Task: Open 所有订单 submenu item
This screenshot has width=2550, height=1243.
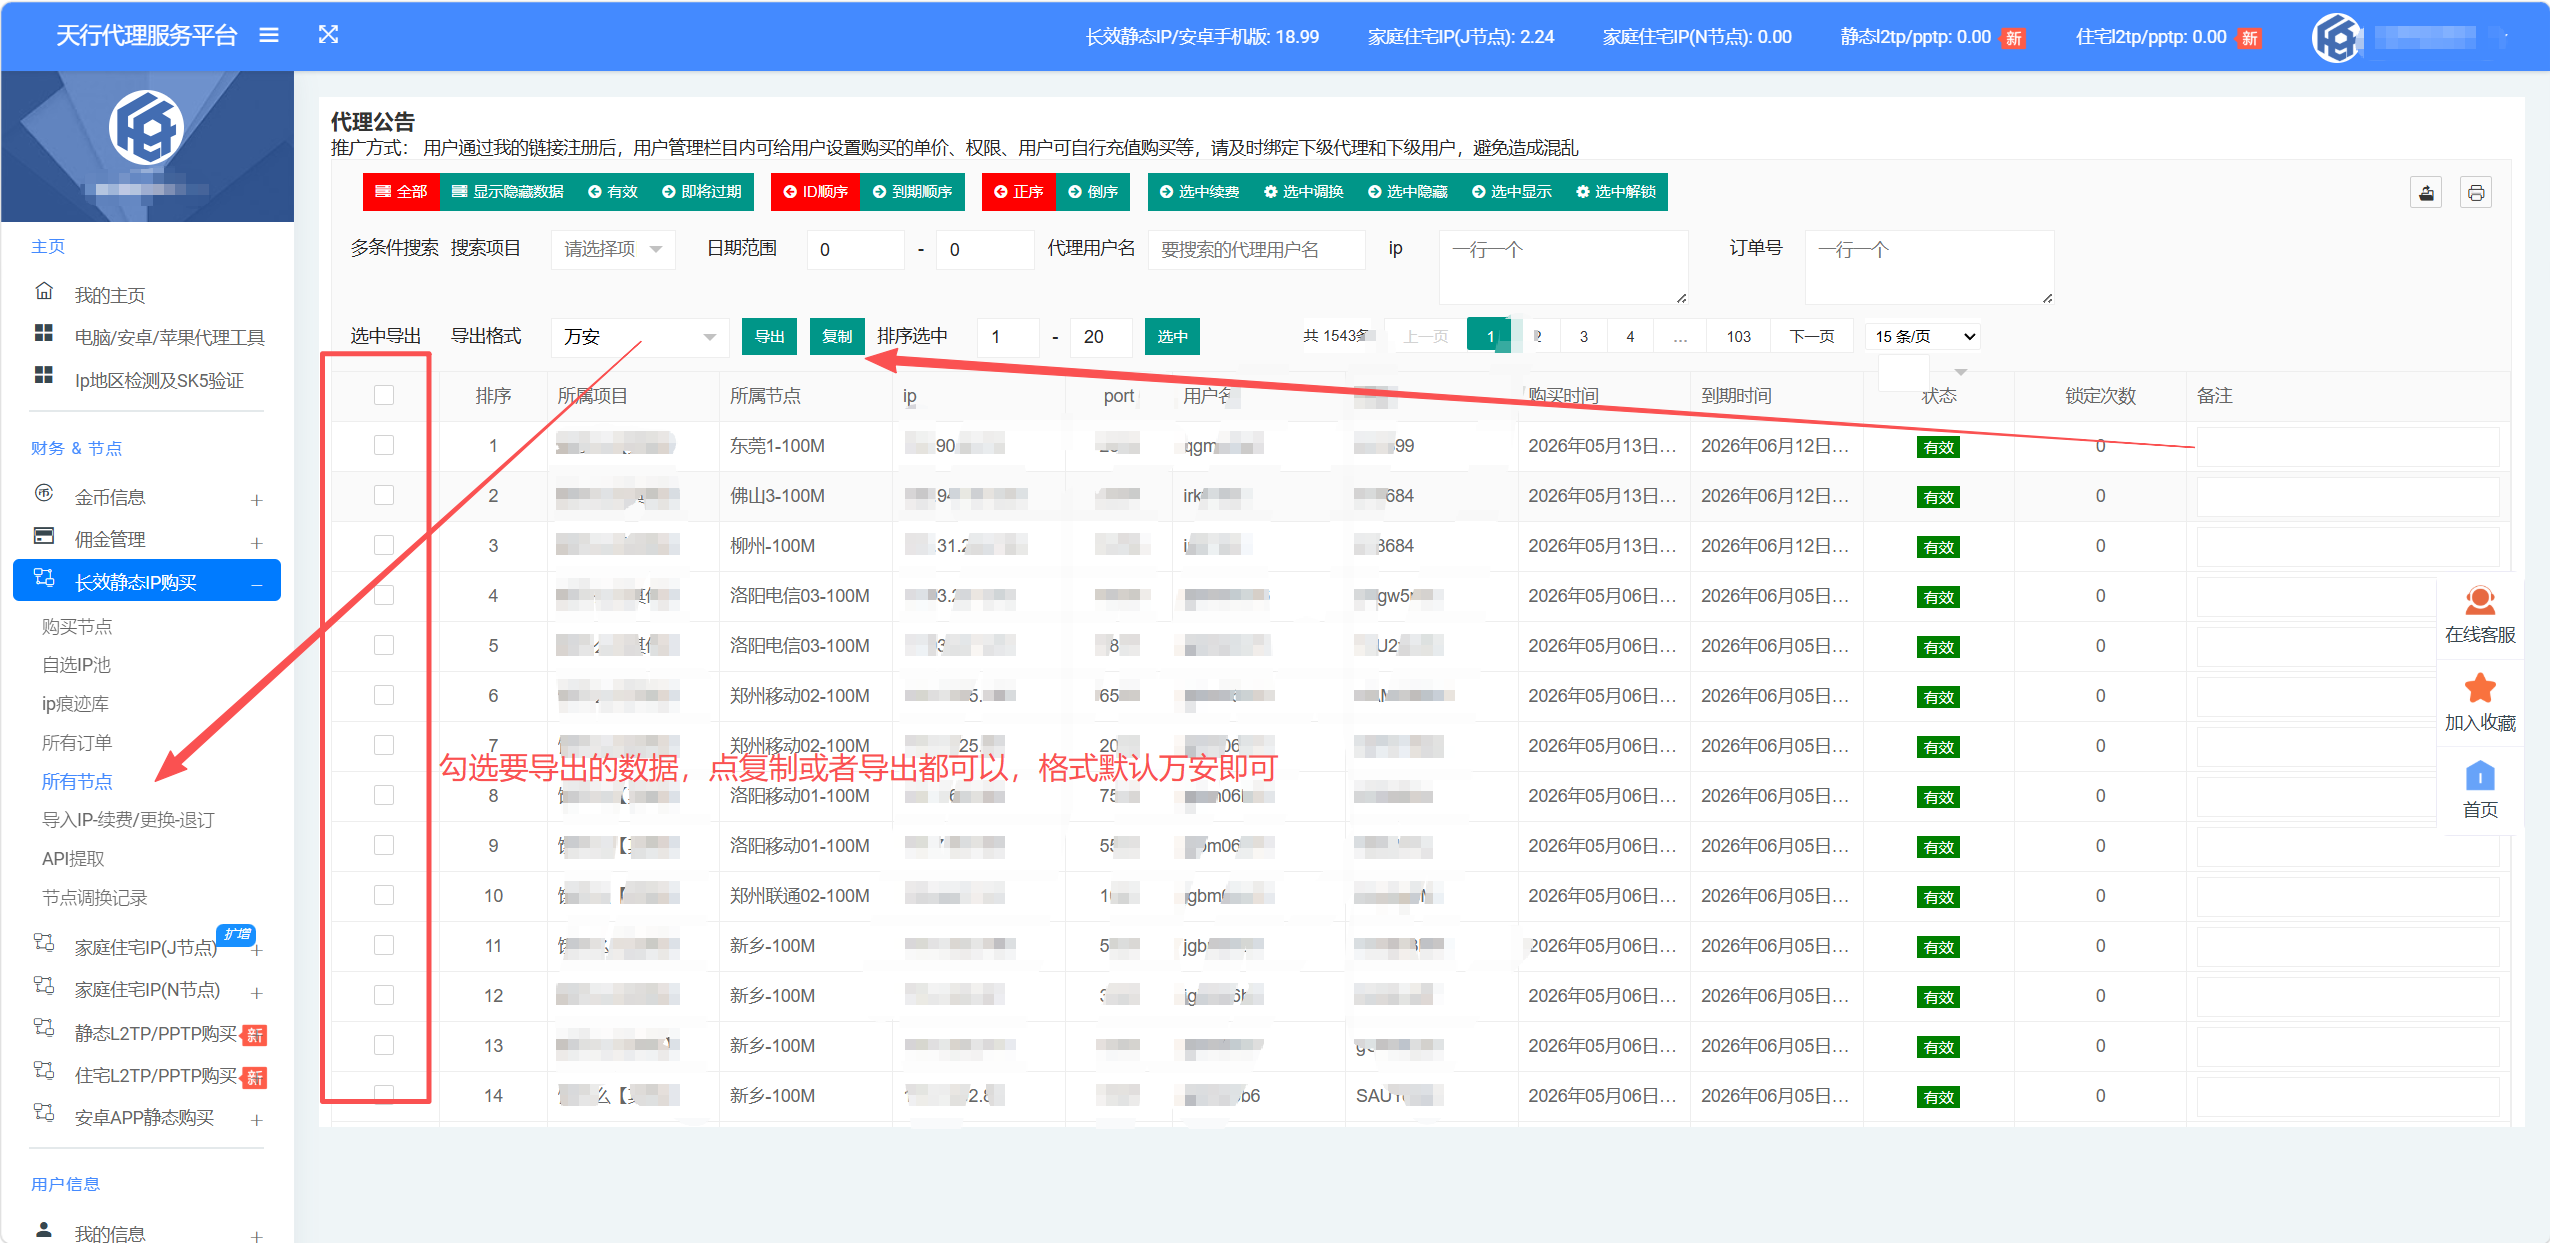Action: [x=77, y=743]
